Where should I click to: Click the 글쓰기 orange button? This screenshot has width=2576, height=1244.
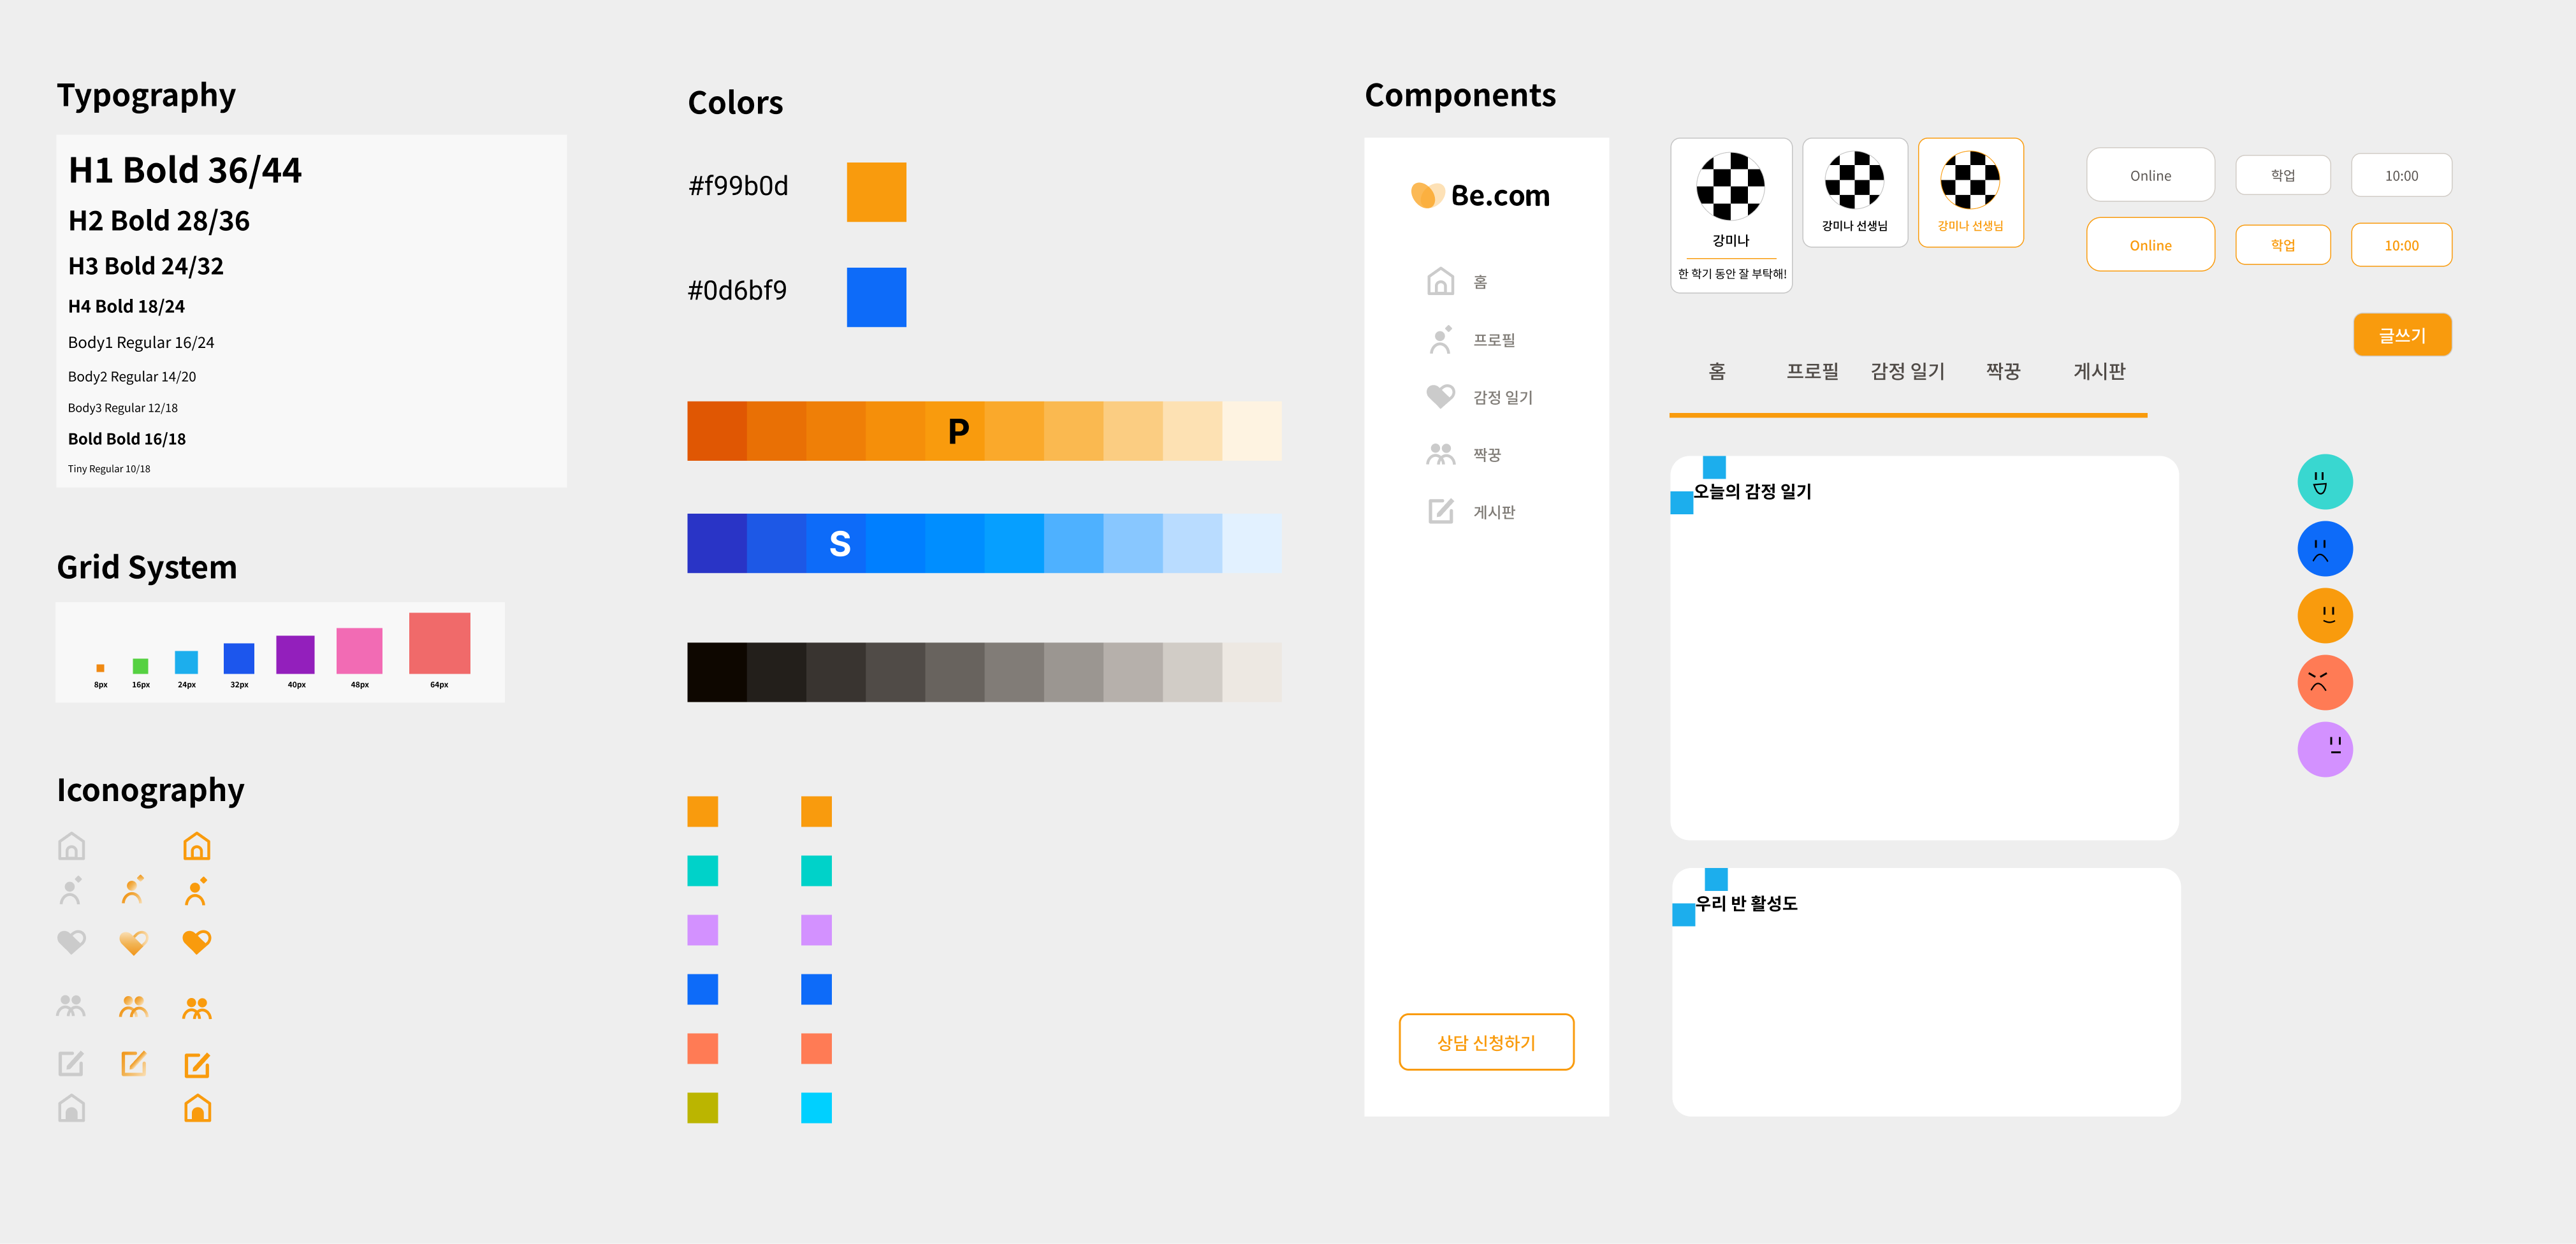click(2402, 335)
